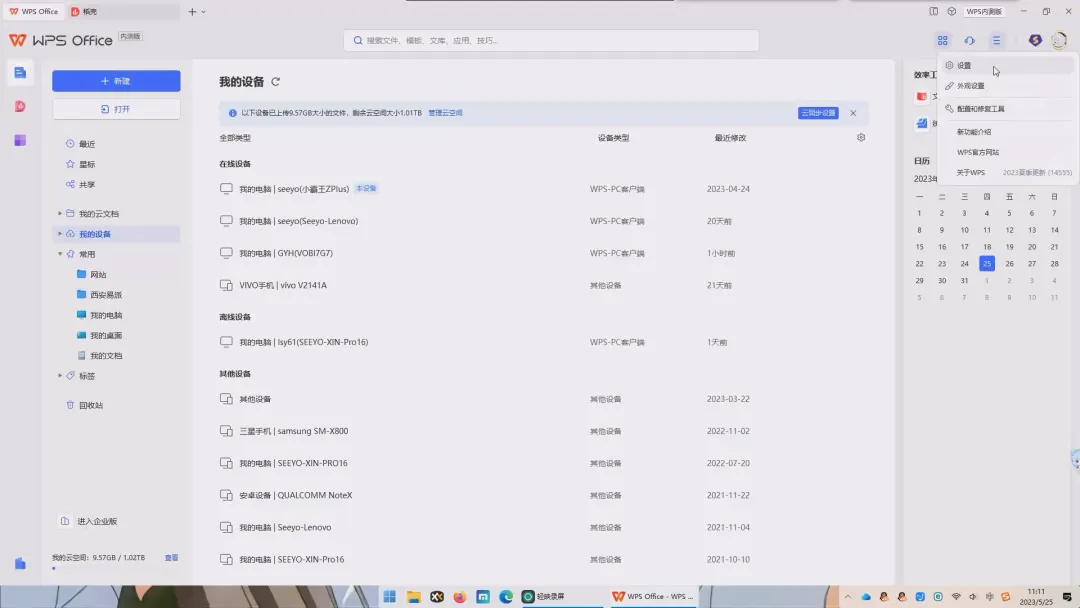
Task: Expand the 标签 tree node
Action: coord(60,376)
